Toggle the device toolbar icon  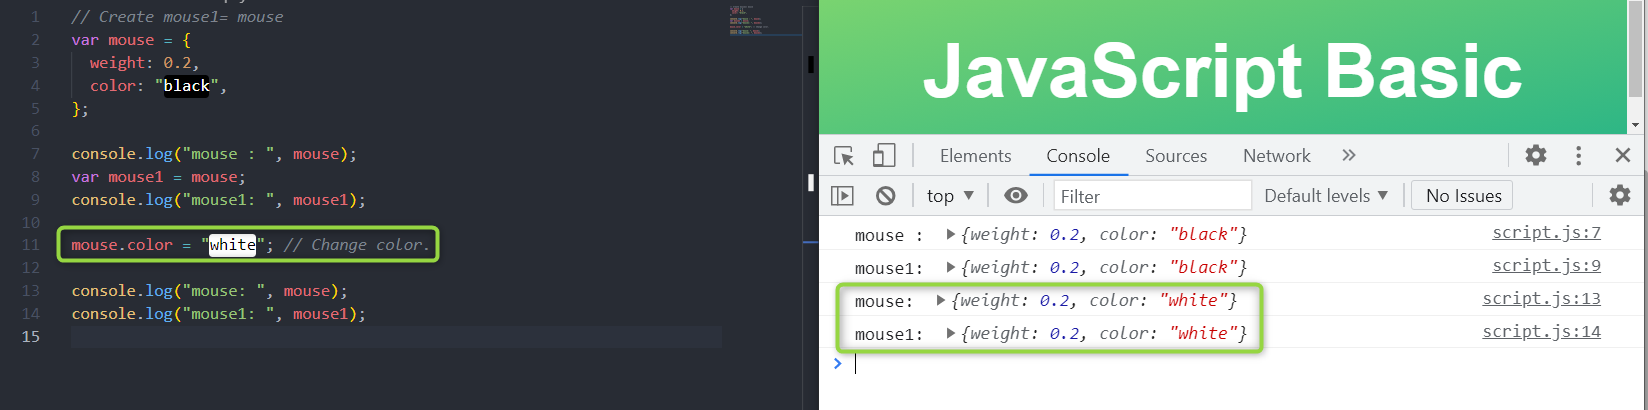pyautogui.click(x=884, y=155)
